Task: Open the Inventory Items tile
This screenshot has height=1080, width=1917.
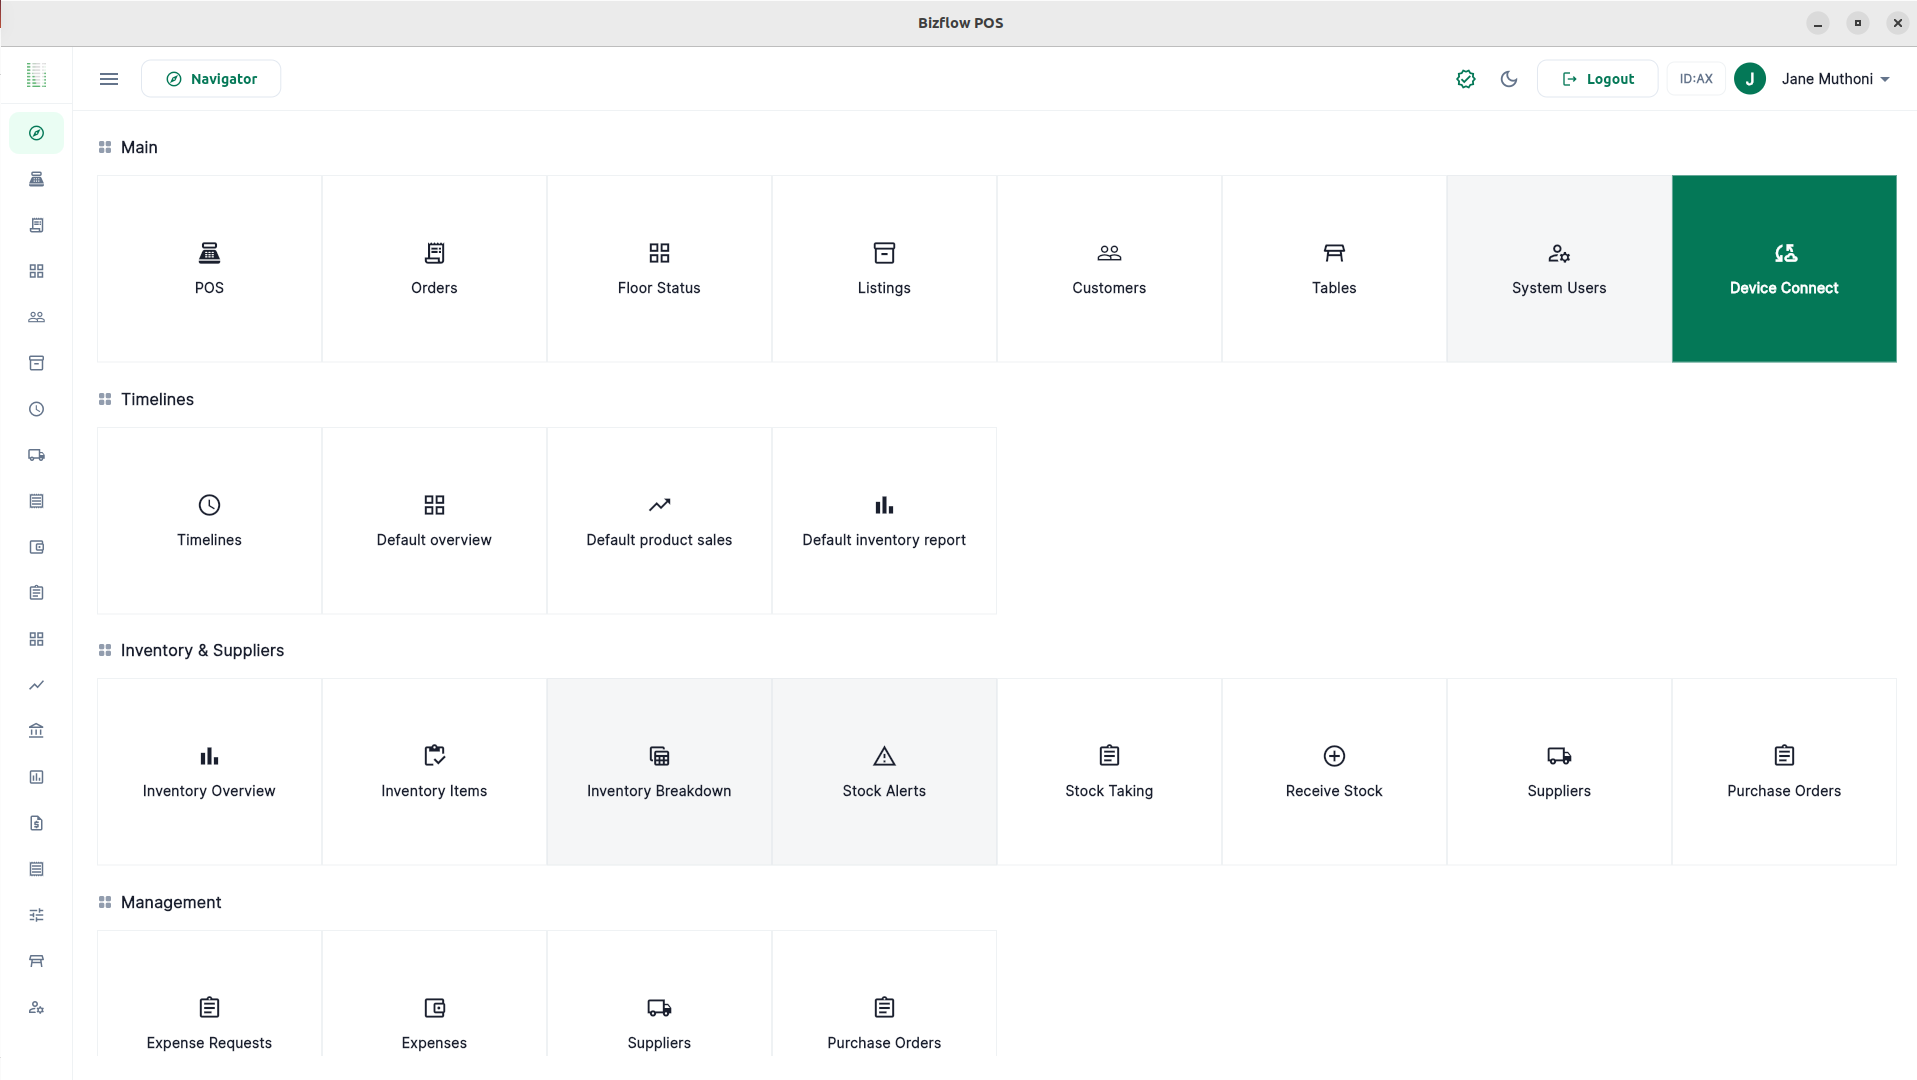Action: [x=434, y=771]
